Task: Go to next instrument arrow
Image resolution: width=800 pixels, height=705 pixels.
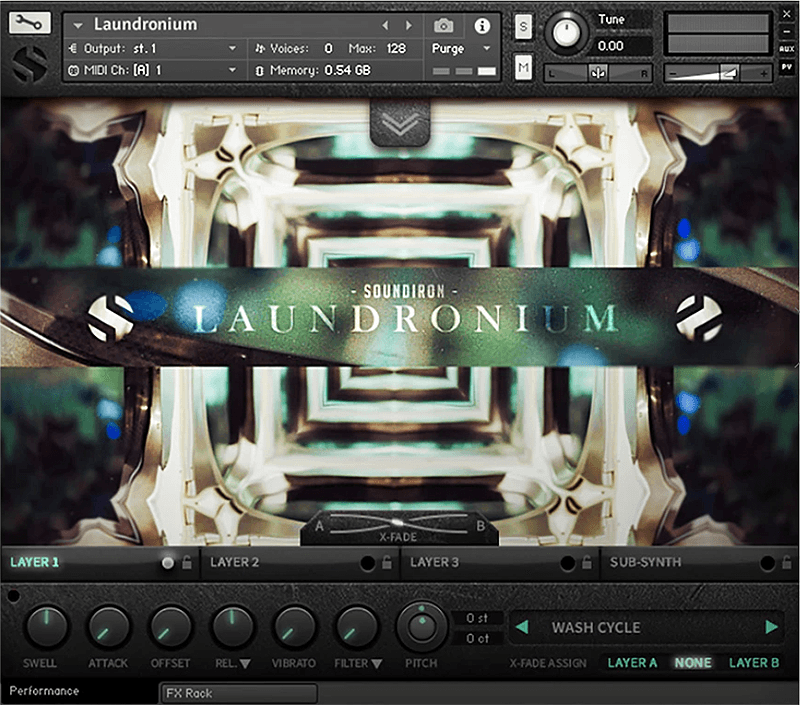Action: (408, 25)
